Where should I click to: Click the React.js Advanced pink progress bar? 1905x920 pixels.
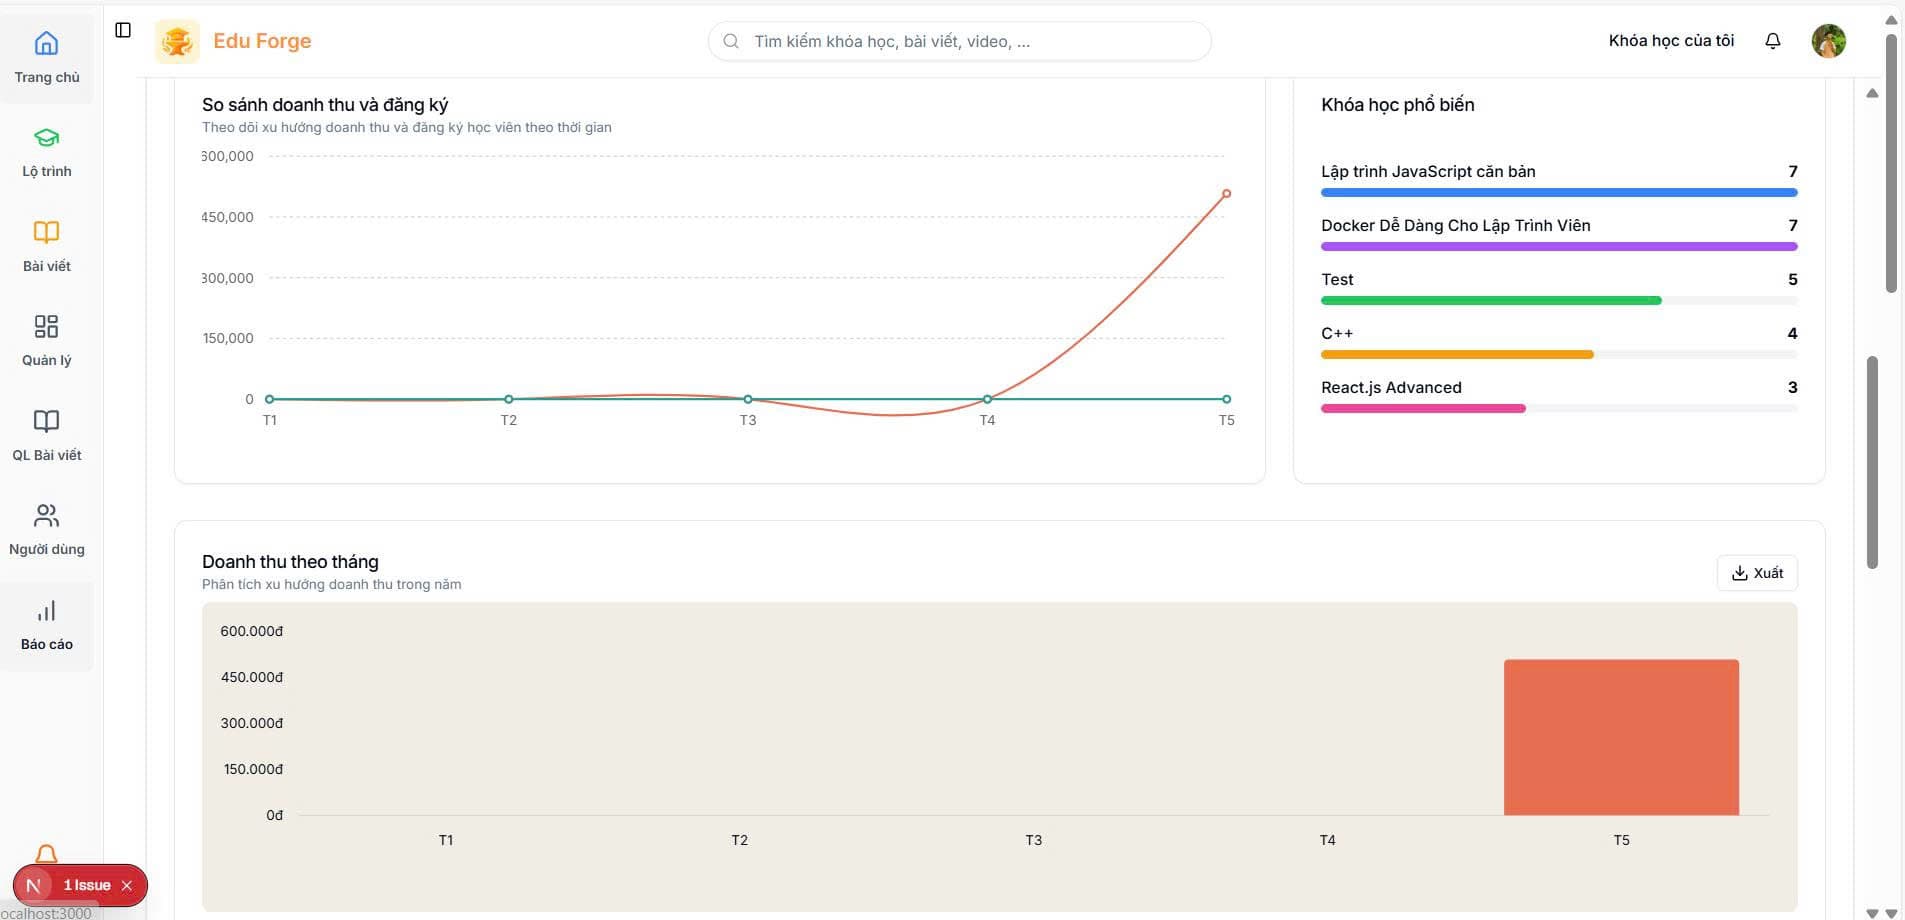tap(1423, 408)
